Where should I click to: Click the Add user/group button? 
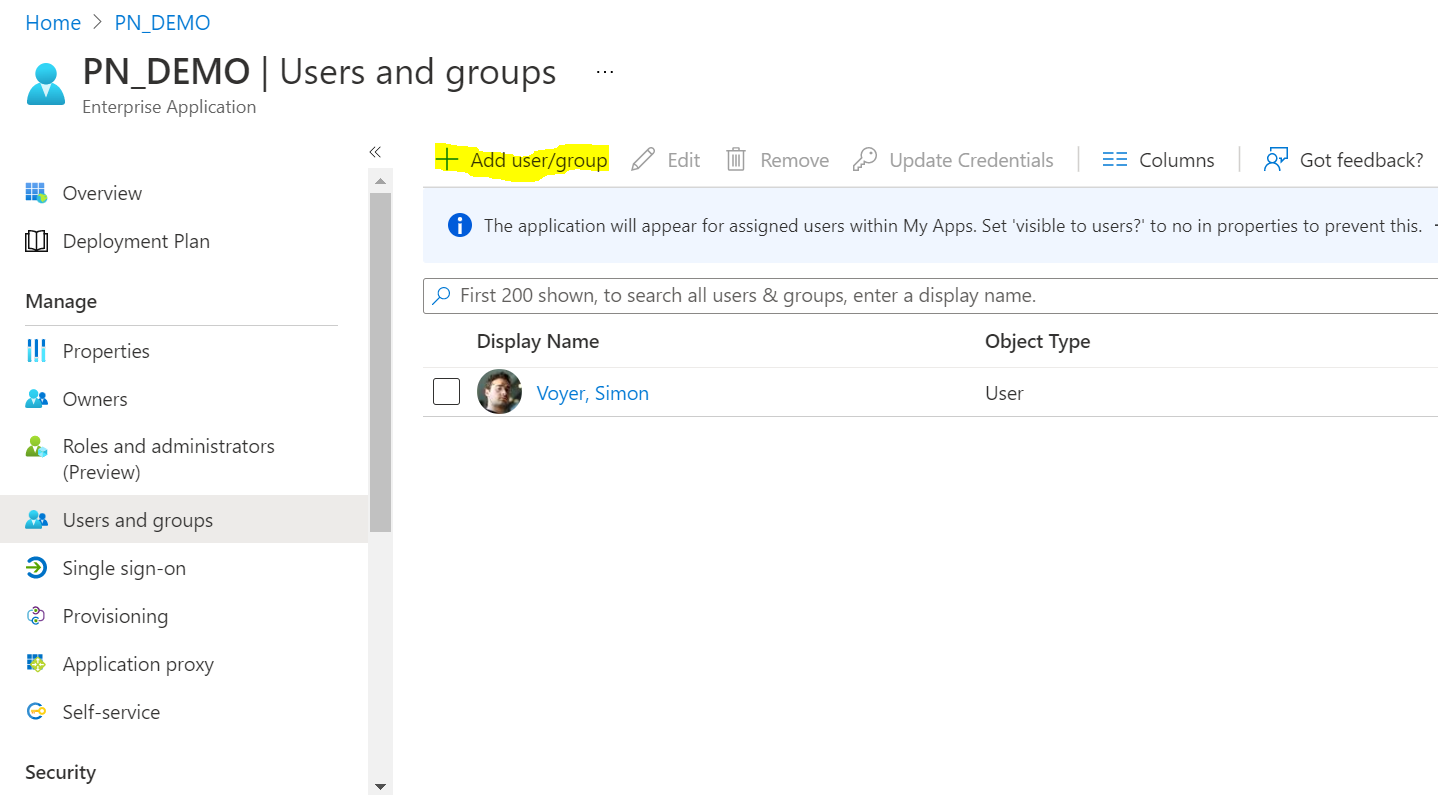tap(522, 160)
